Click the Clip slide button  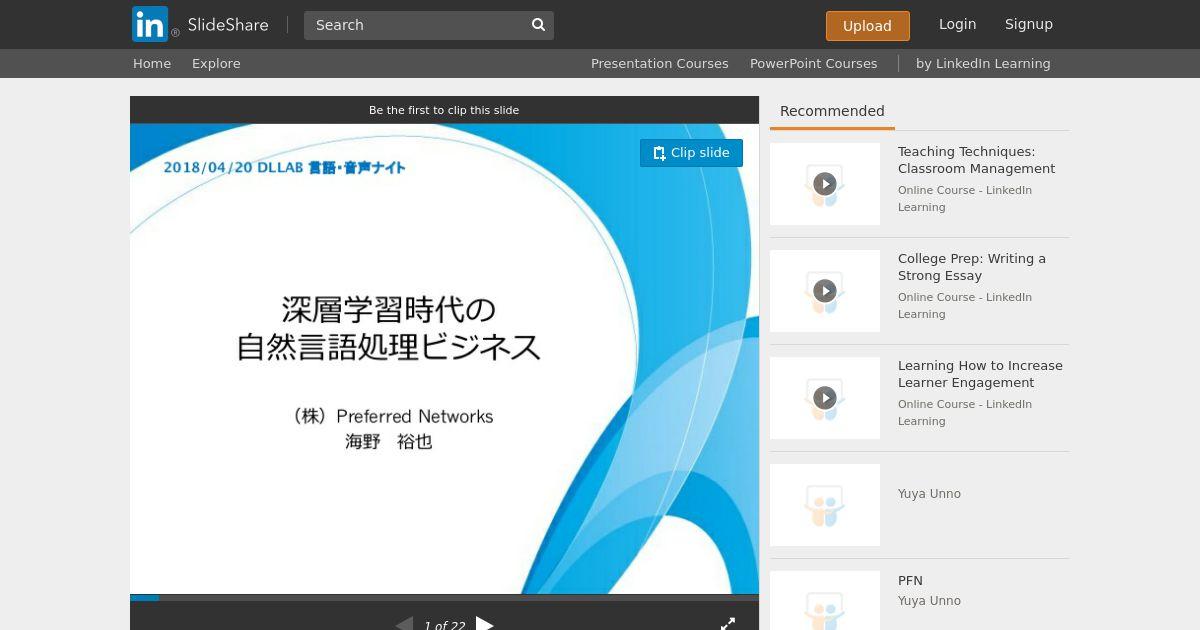point(691,153)
